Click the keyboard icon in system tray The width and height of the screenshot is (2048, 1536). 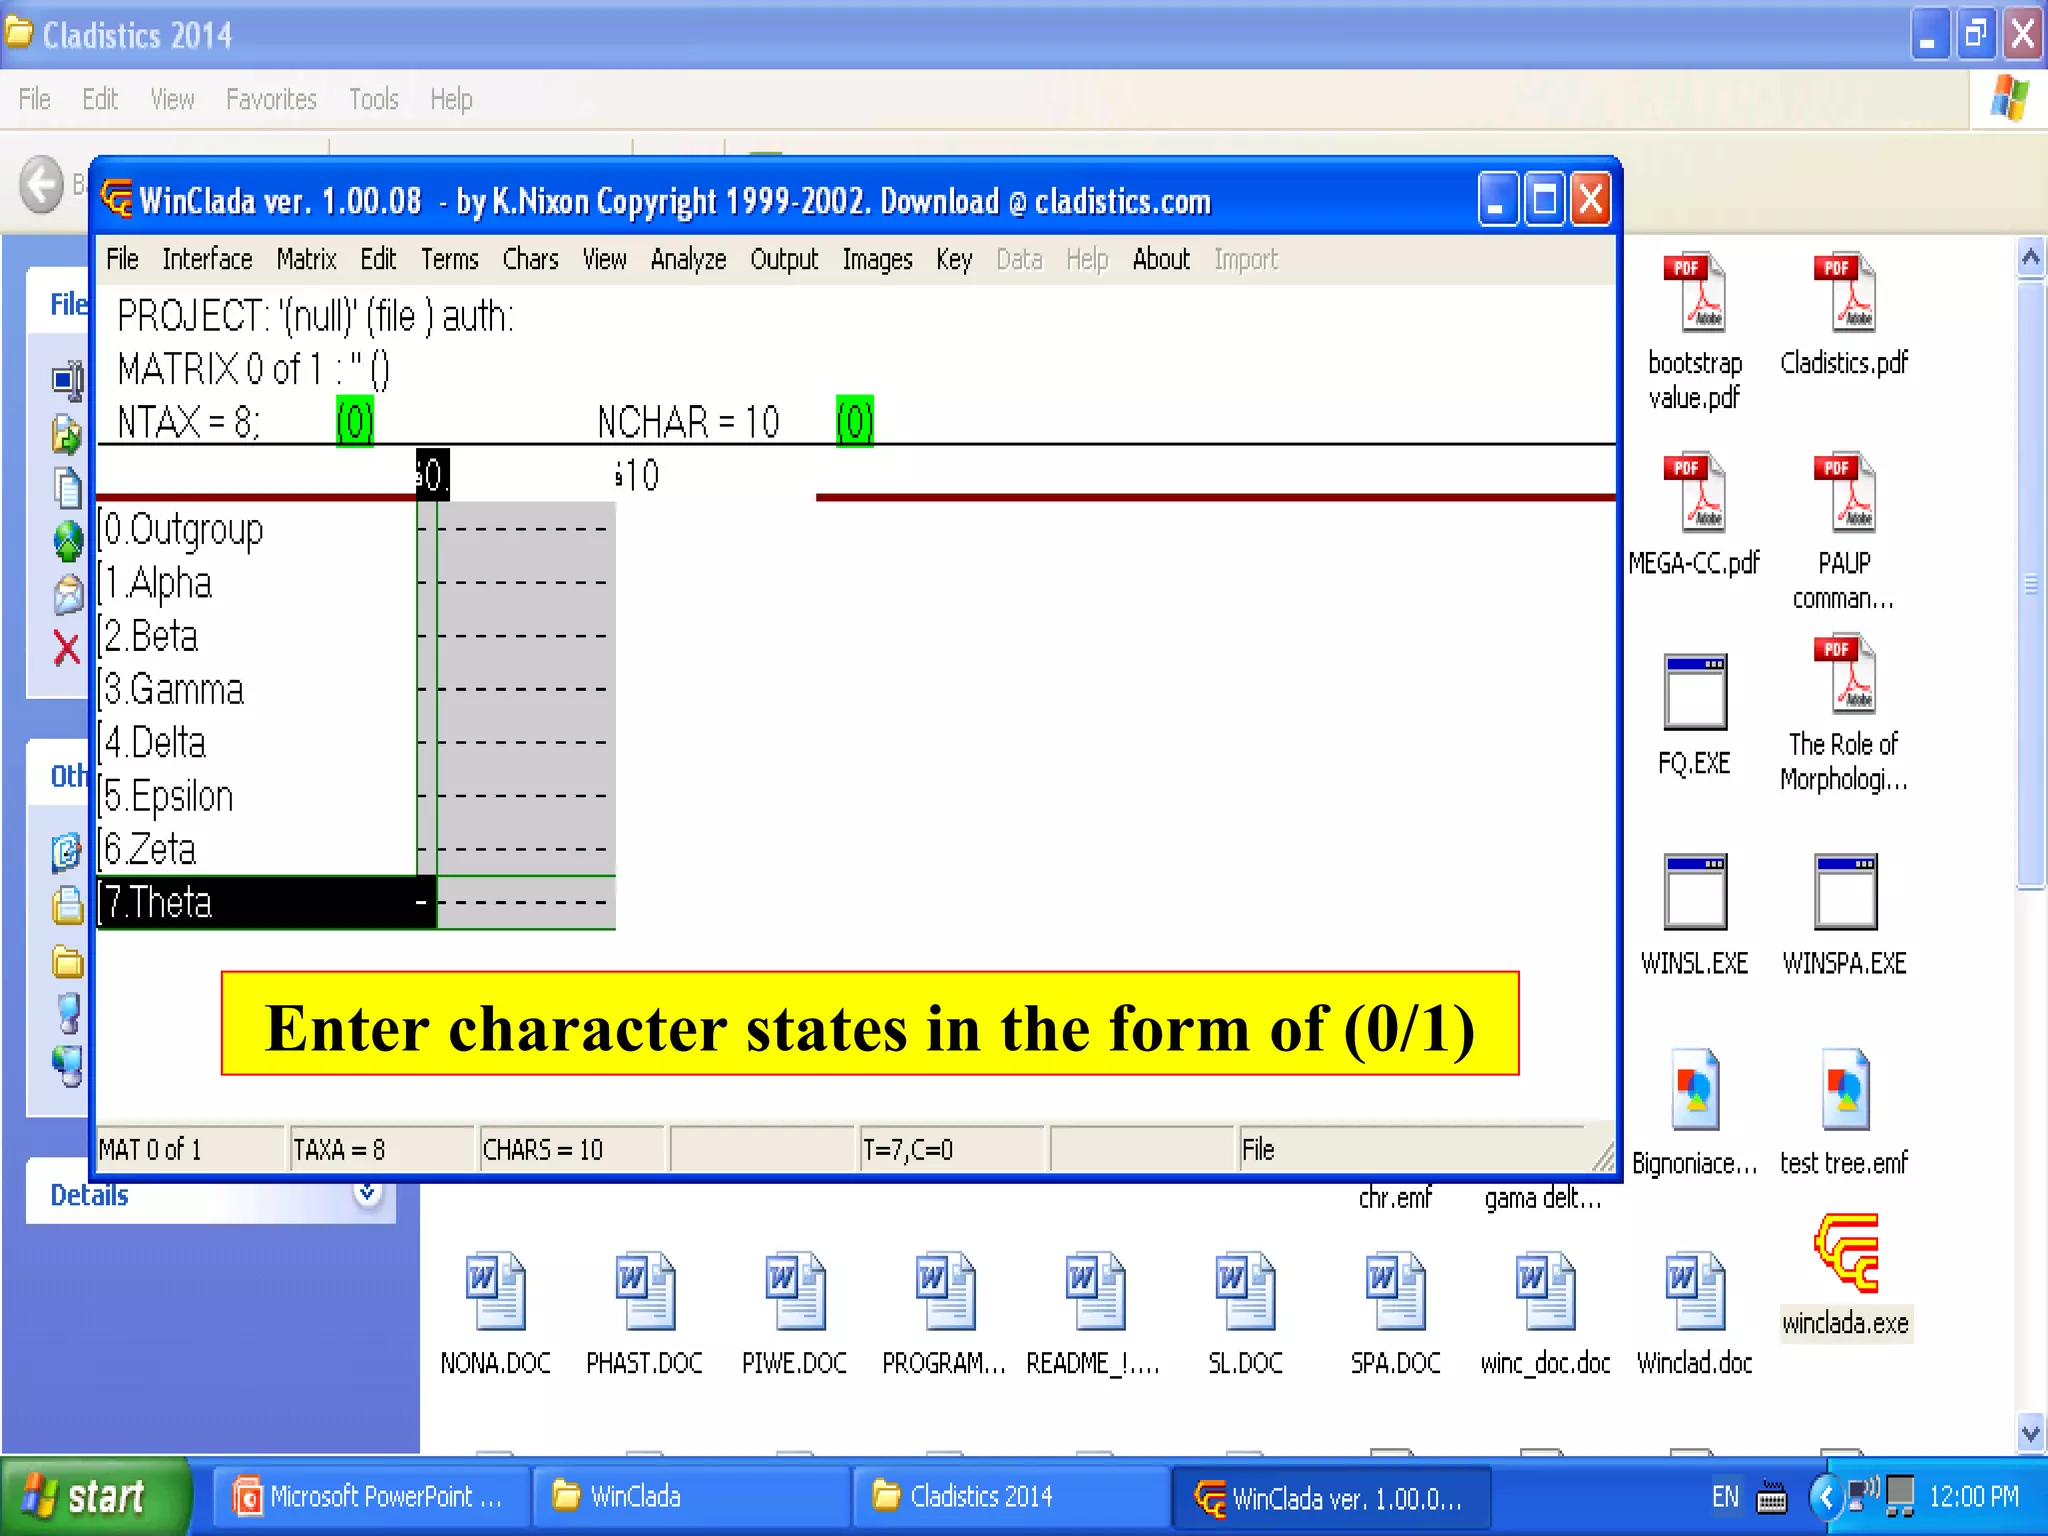click(x=1772, y=1497)
